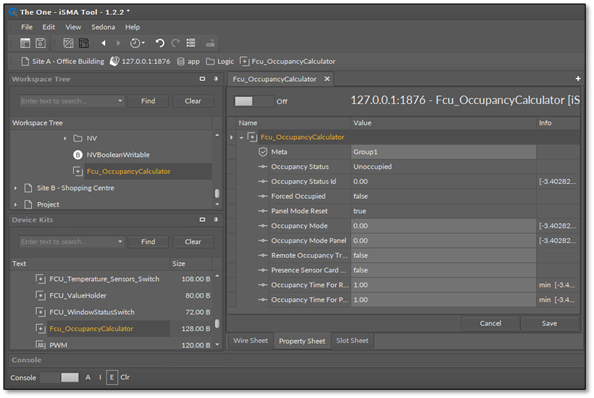
Task: Collapse the Fcu_OccupancyCalculator property row
Action: [241, 137]
